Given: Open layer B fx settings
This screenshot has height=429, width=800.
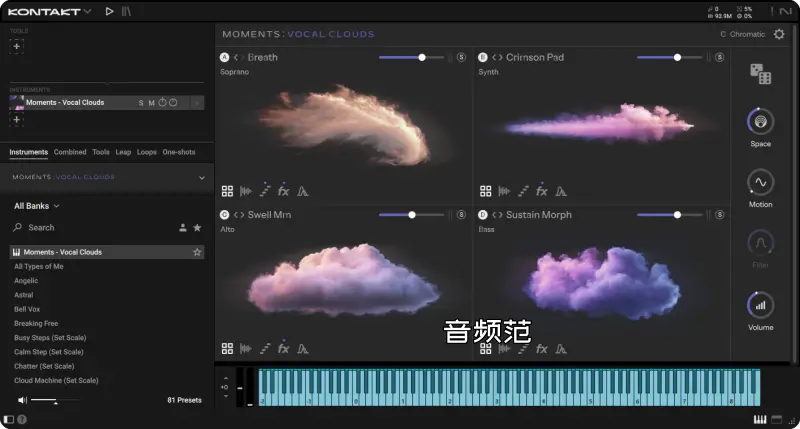Looking at the screenshot, I should pyautogui.click(x=541, y=191).
